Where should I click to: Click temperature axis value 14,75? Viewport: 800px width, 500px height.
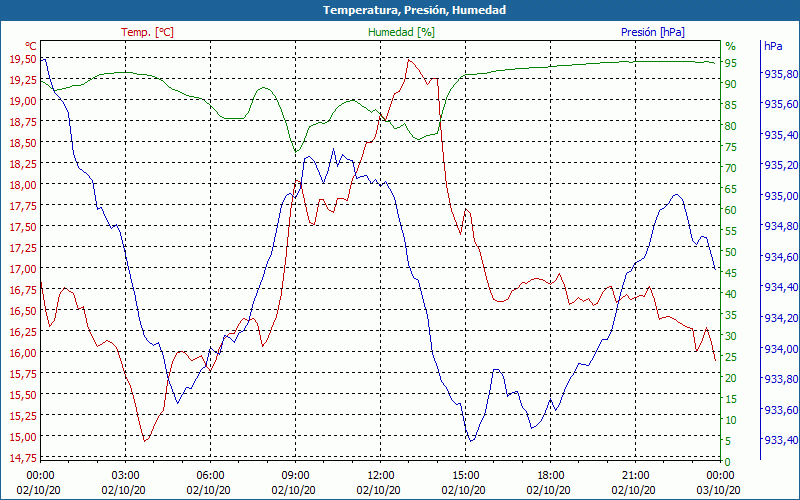23,458
